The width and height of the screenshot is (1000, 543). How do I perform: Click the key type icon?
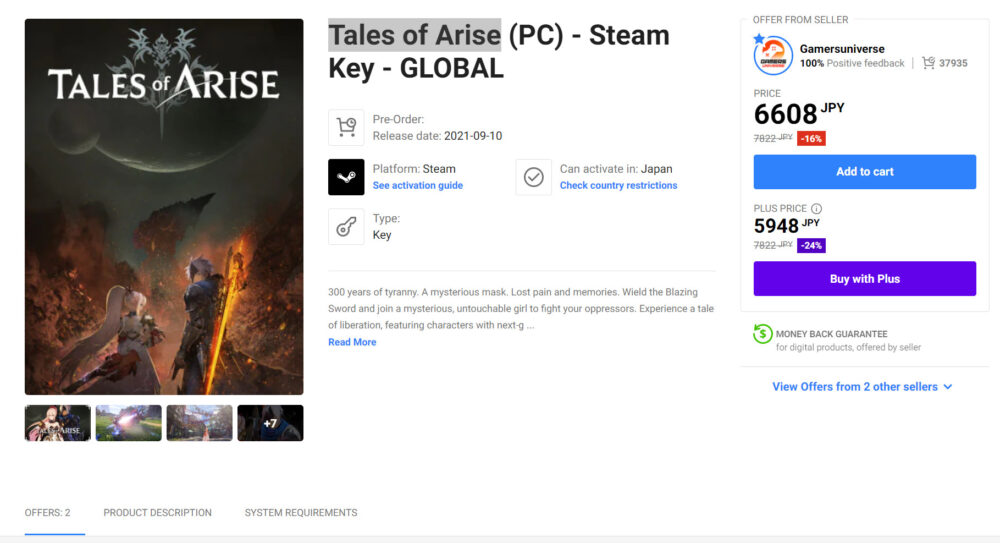coord(346,227)
